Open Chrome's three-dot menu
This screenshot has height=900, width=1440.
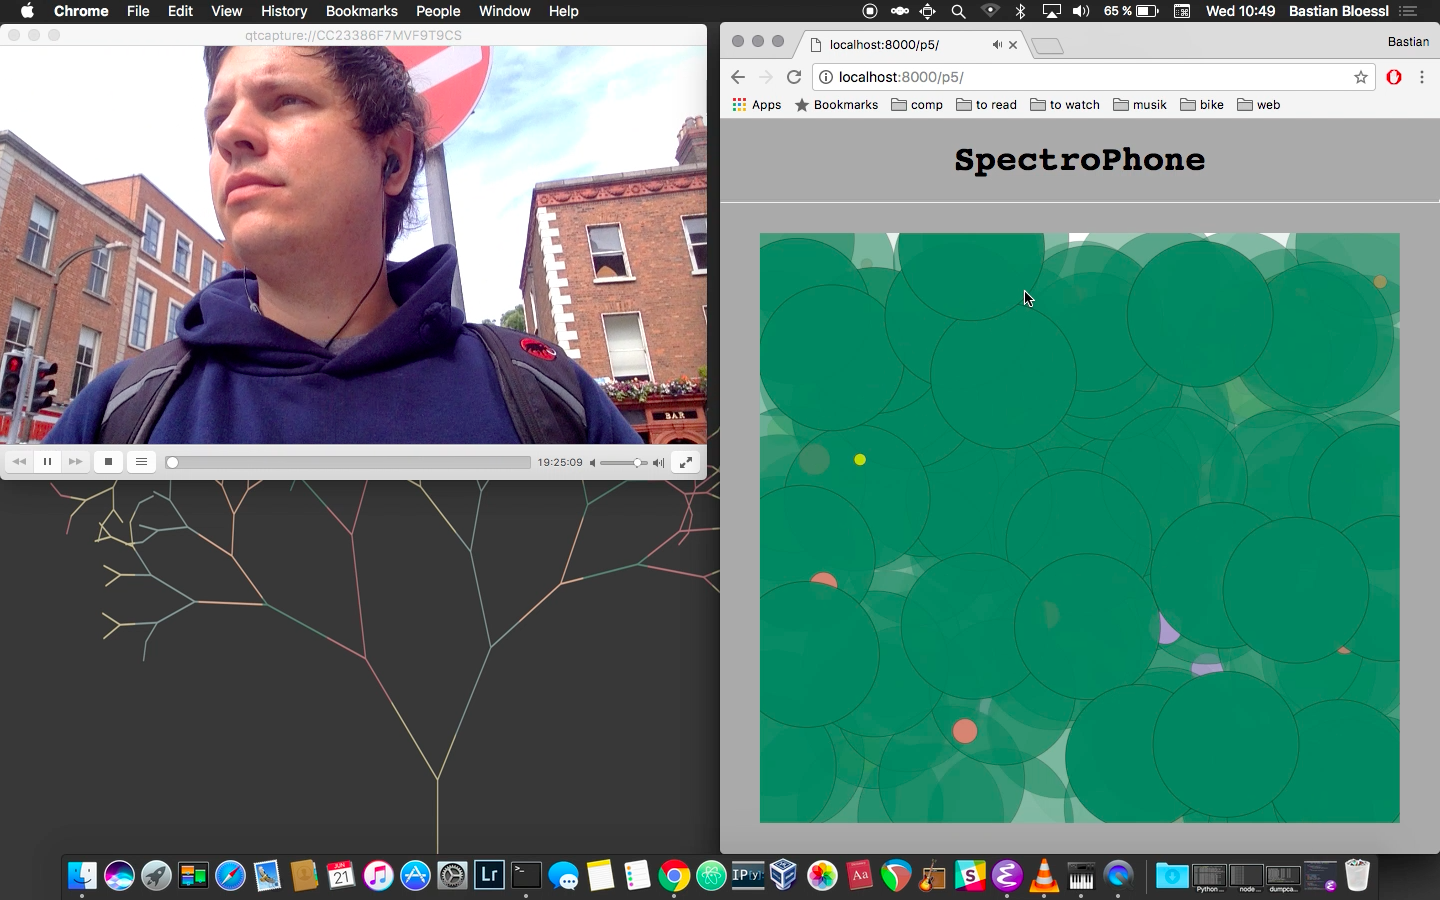pos(1422,77)
